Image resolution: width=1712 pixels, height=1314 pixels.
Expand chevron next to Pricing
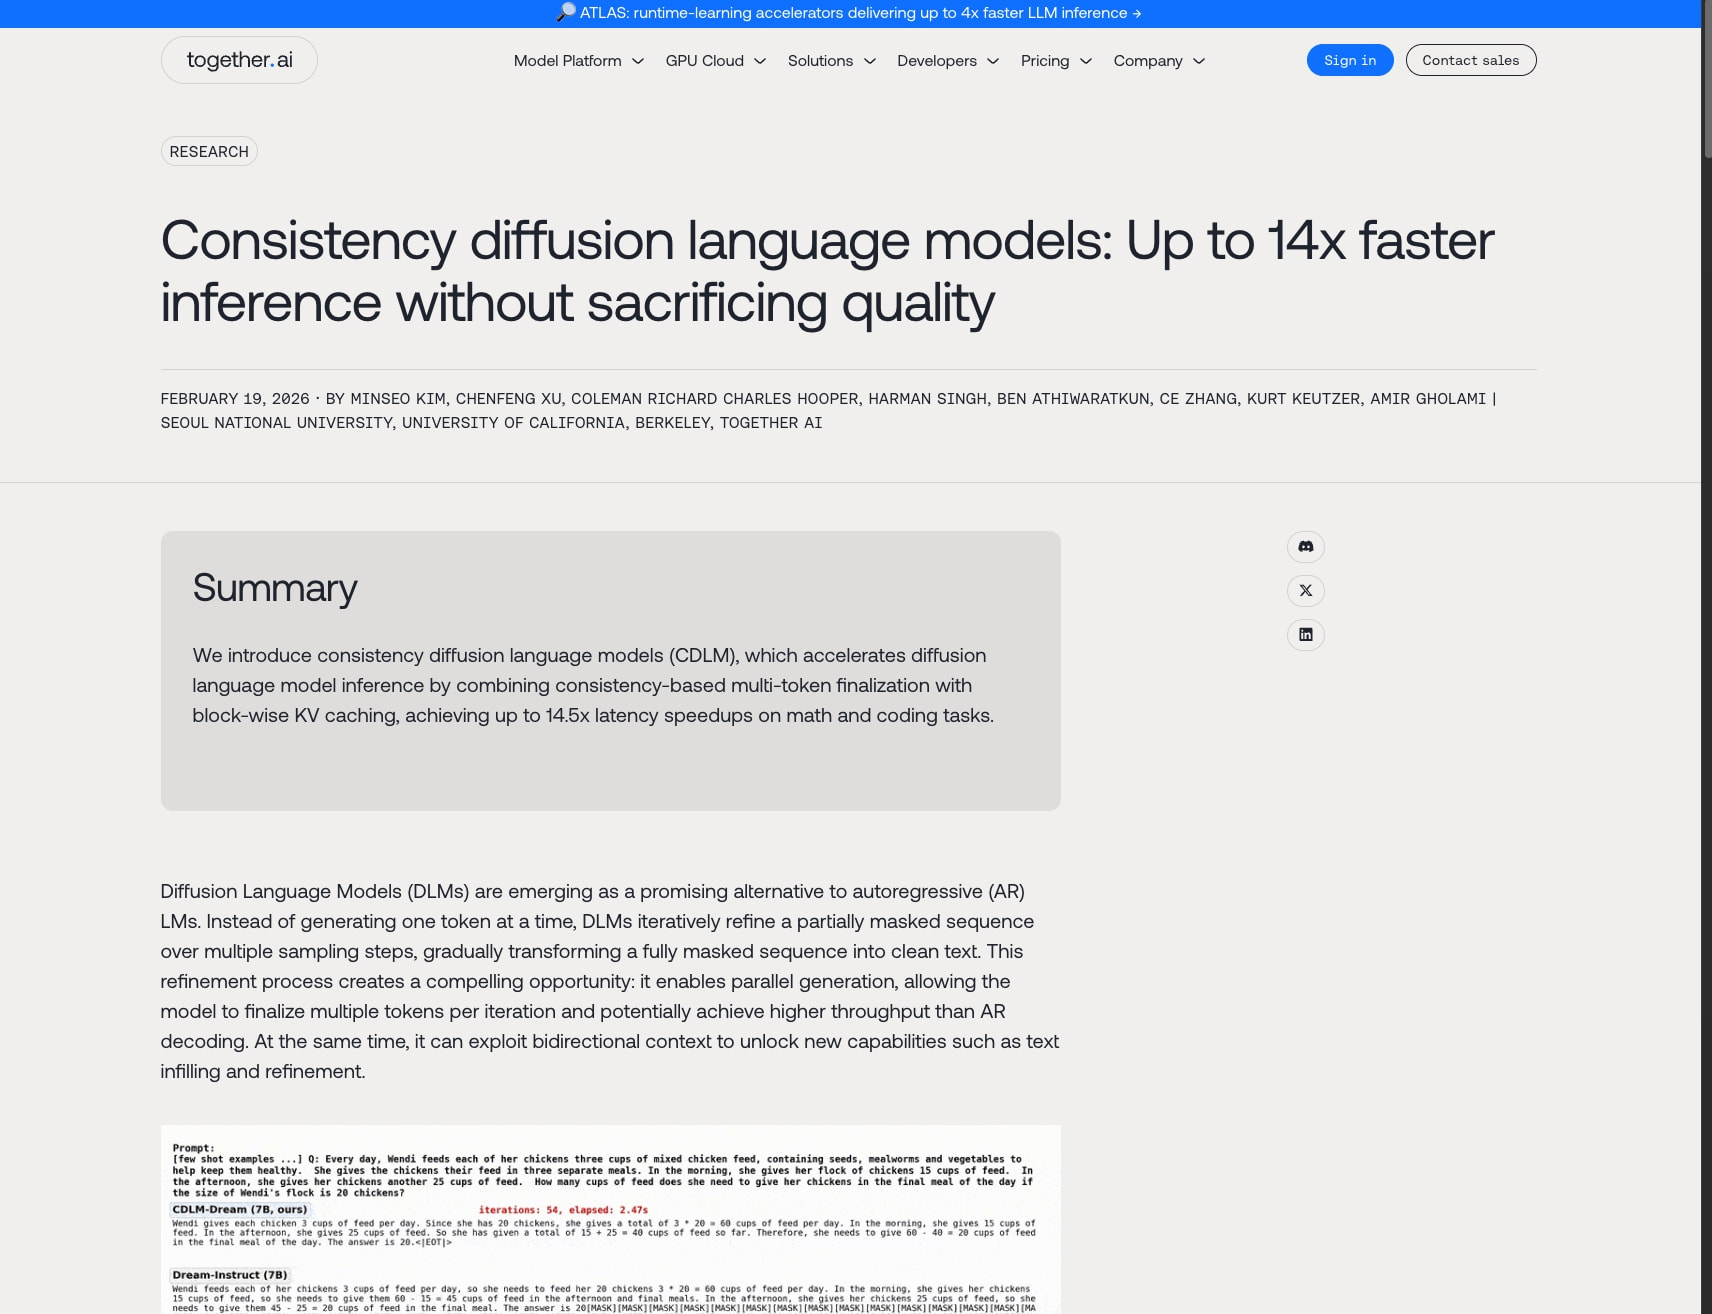[x=1086, y=61]
